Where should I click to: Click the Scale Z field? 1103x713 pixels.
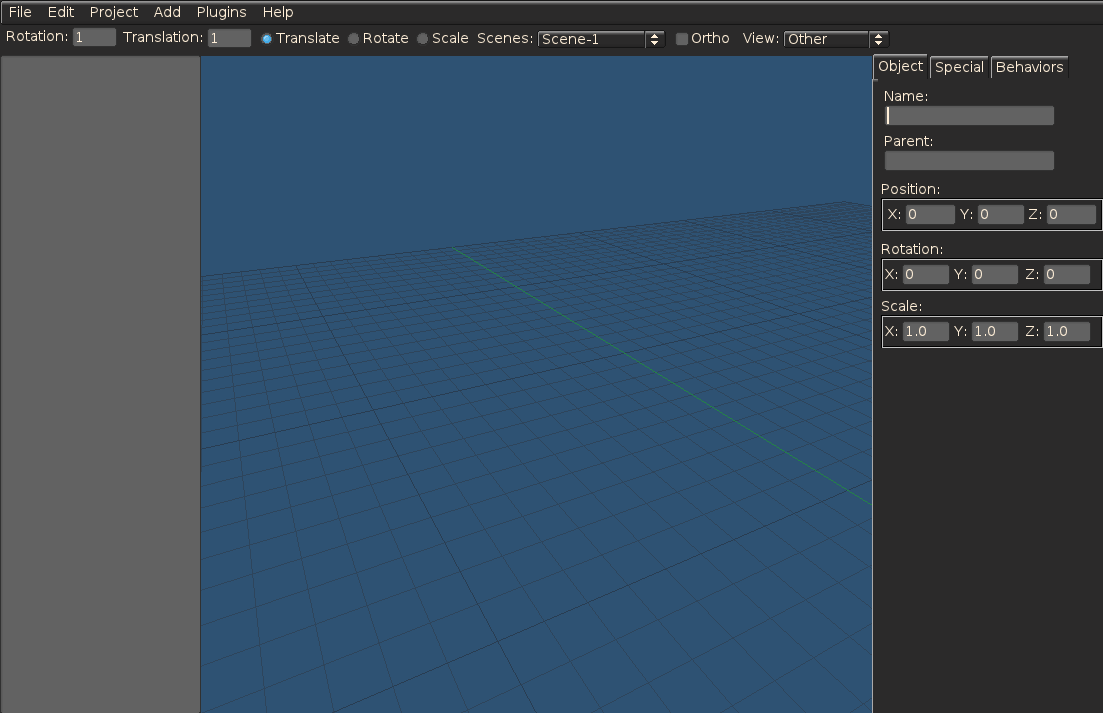[x=1066, y=331]
